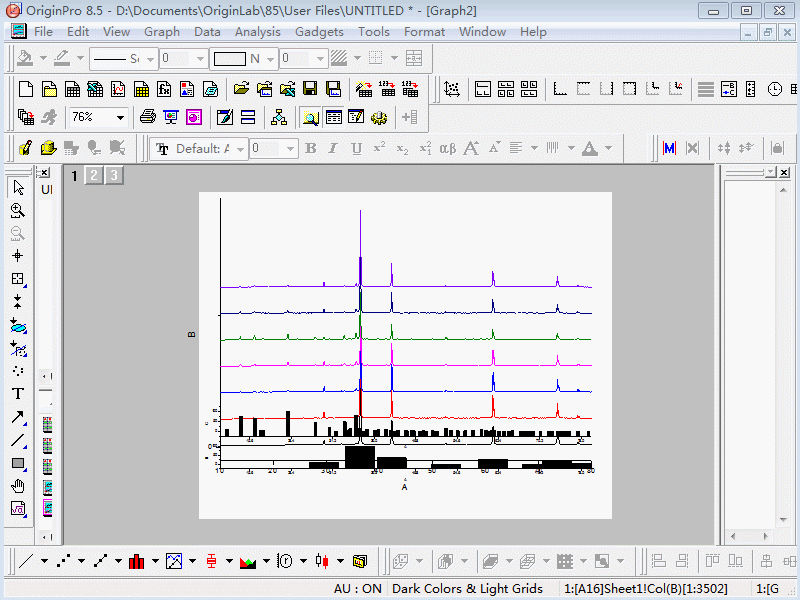Screen dimensions: 800x600
Task: Expand the Default font dropdown
Action: tap(240, 149)
